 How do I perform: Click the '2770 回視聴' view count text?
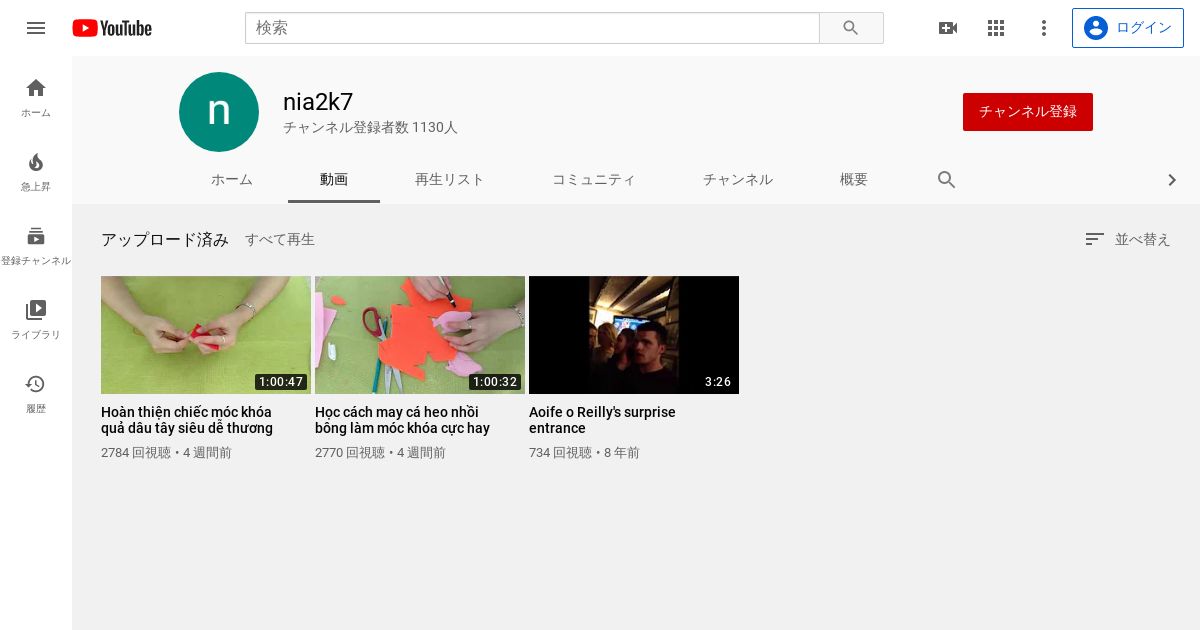[x=350, y=453]
